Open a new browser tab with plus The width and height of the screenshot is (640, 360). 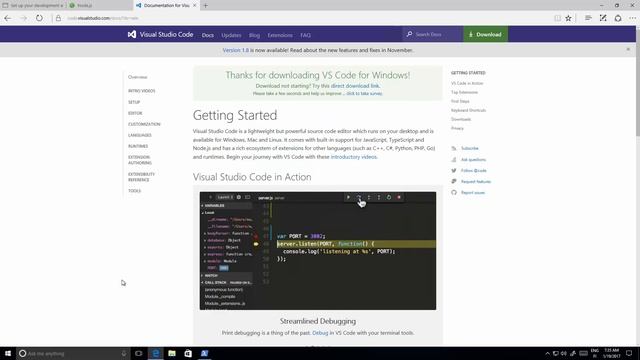pyautogui.click(x=205, y=5)
